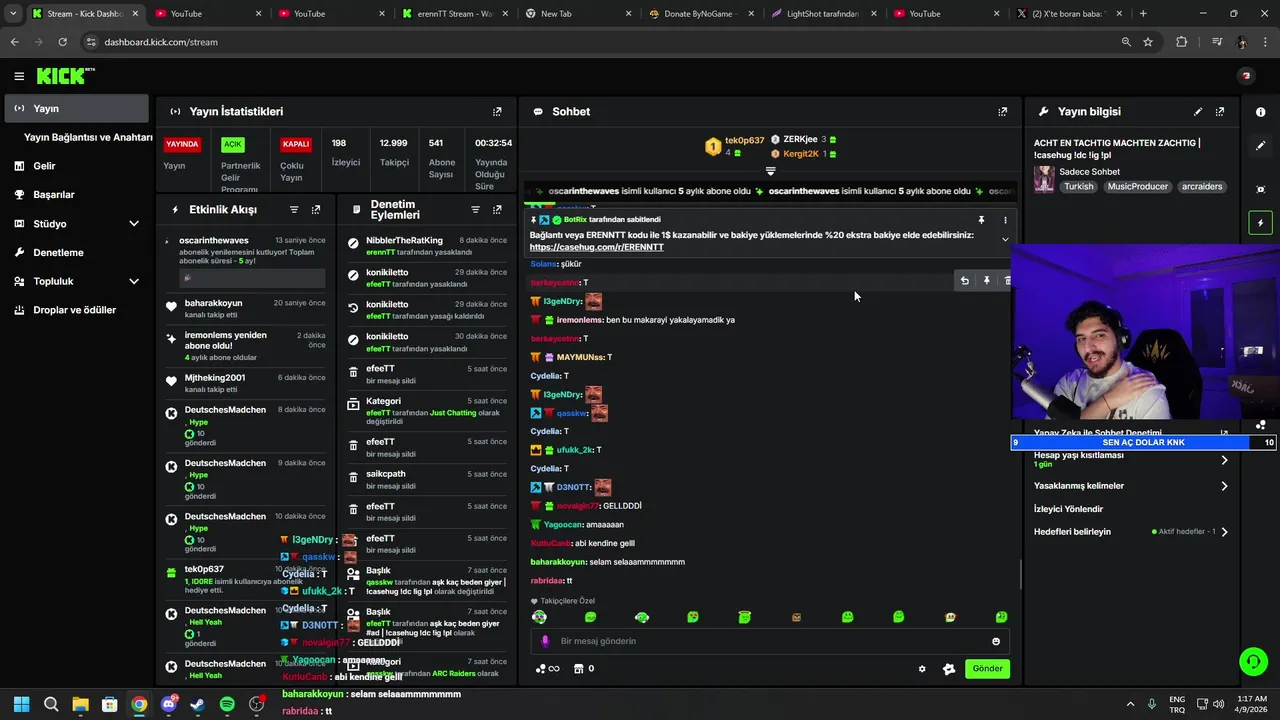Open İzleyici Yönlendir option
Viewport: 1280px width, 720px height.
click(x=1068, y=509)
